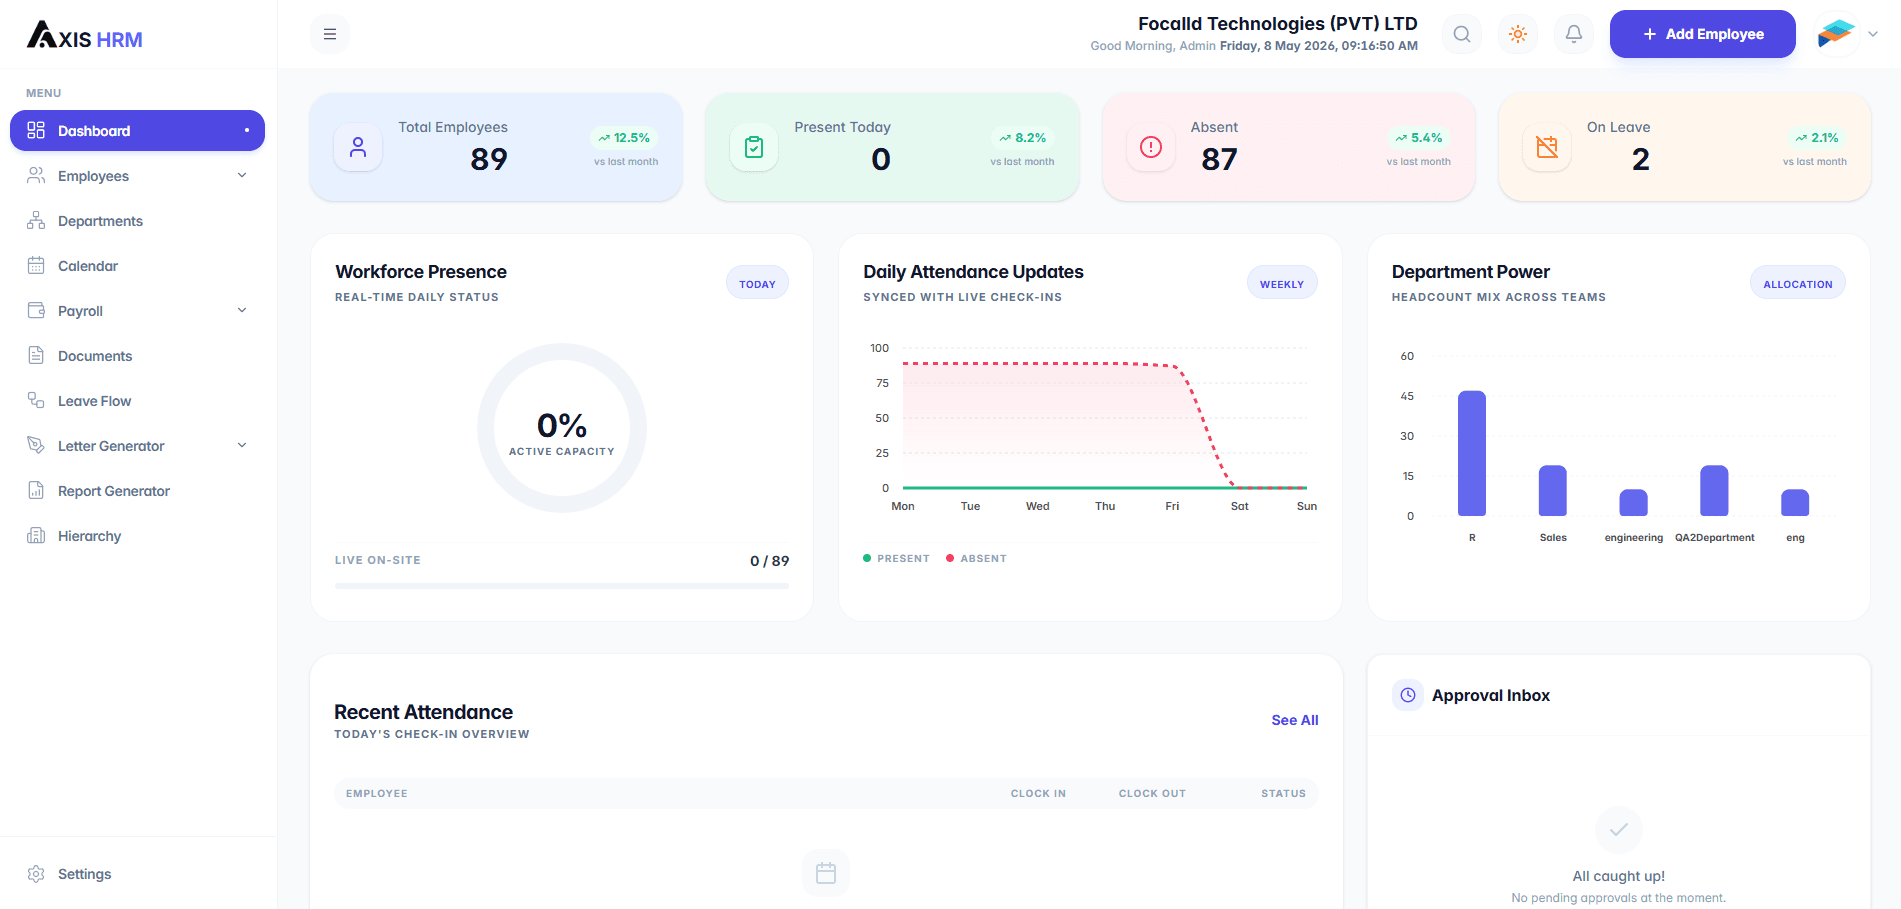Click the Leave Flow icon
1901x909 pixels.
click(36, 400)
